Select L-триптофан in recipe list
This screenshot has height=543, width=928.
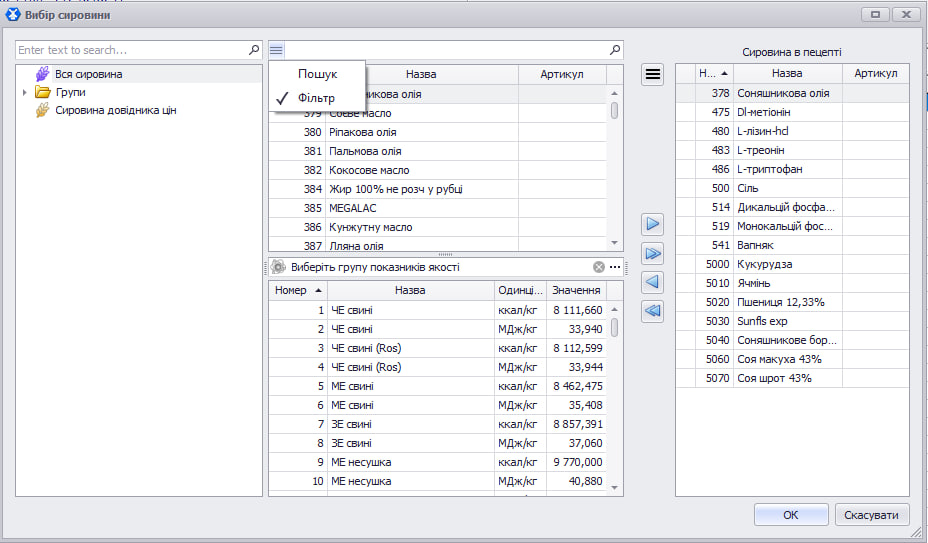pos(792,169)
